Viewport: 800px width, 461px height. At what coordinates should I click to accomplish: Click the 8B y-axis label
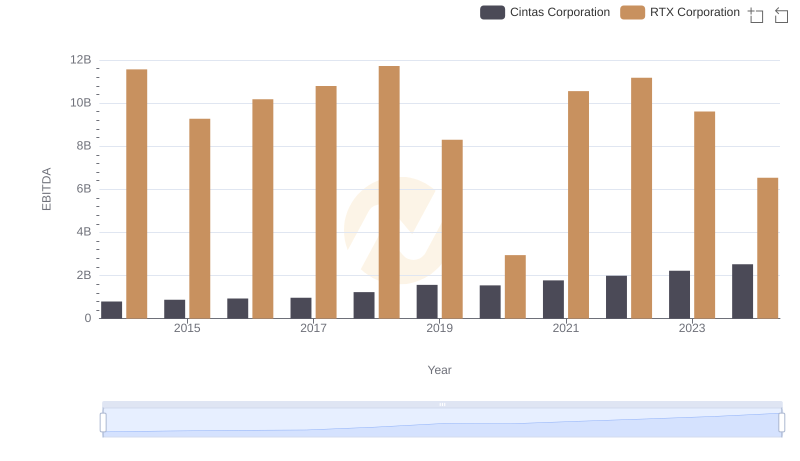(x=84, y=146)
